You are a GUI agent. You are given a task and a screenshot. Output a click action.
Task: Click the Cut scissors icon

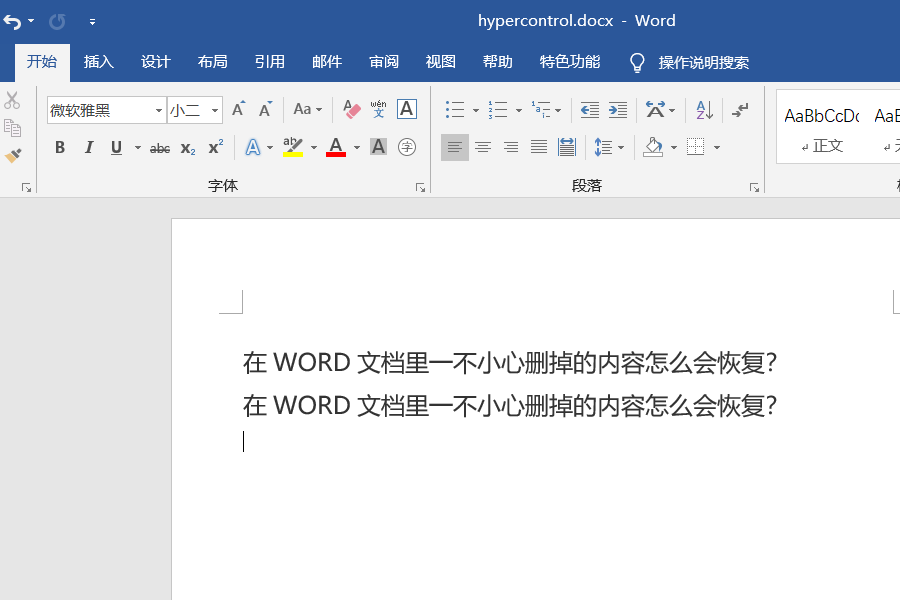12,100
